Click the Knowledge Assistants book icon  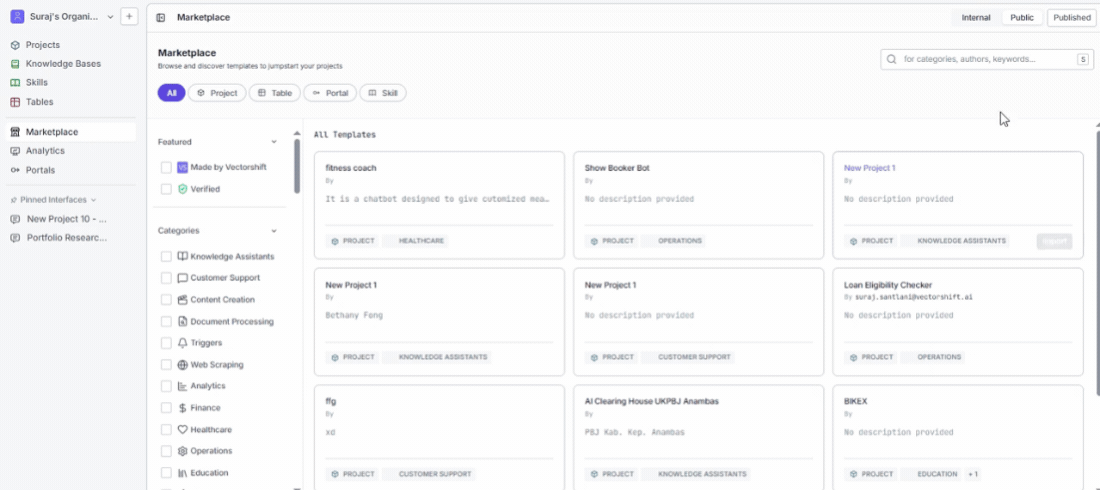[x=182, y=257]
